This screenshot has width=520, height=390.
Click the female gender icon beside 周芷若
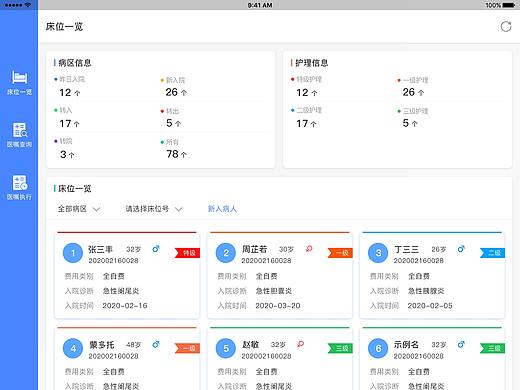pos(309,249)
